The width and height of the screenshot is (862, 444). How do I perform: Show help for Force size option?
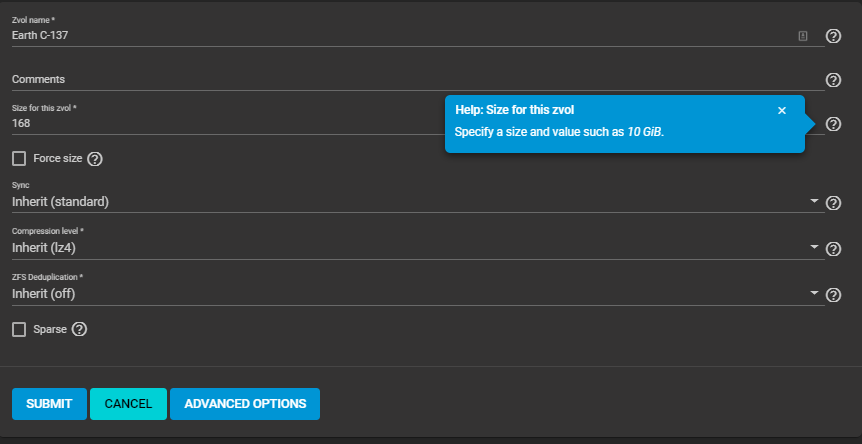pyautogui.click(x=96, y=159)
